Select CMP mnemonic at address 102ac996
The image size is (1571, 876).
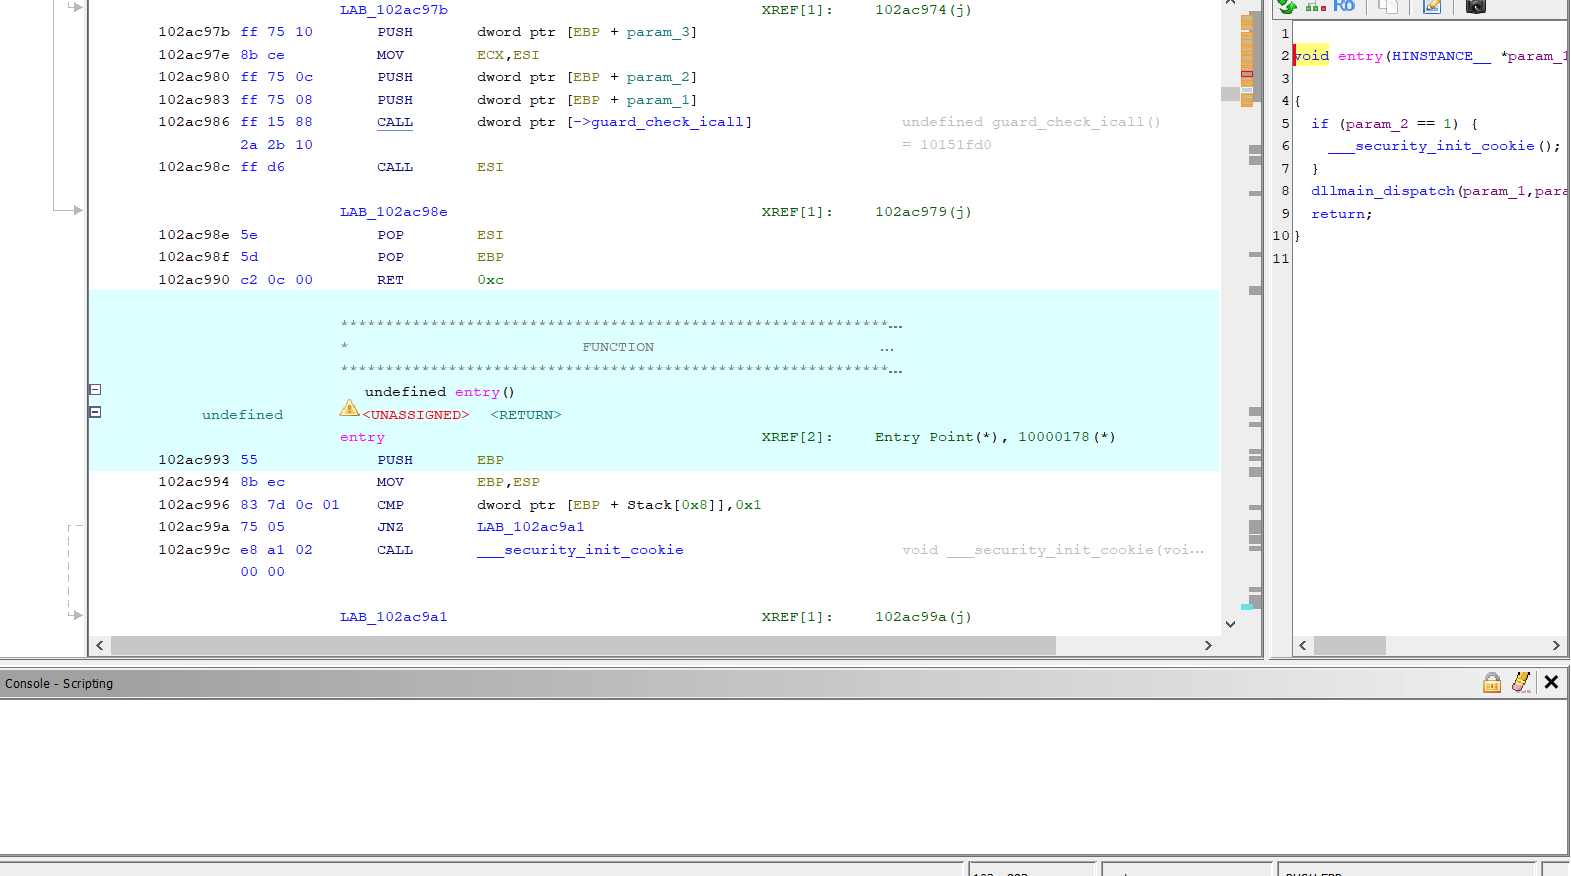pyautogui.click(x=390, y=505)
